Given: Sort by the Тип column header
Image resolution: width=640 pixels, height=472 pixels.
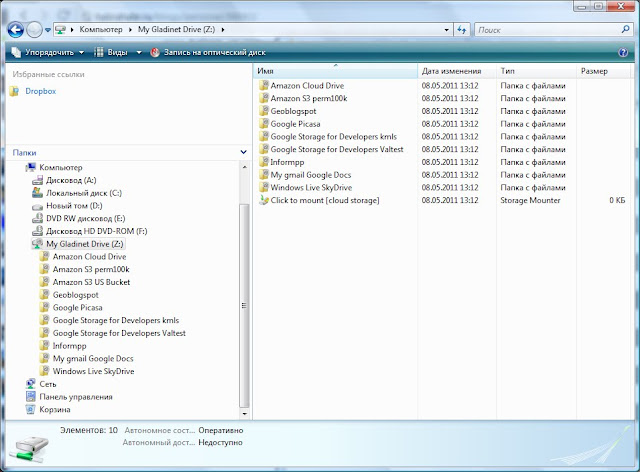Looking at the screenshot, I should point(536,71).
